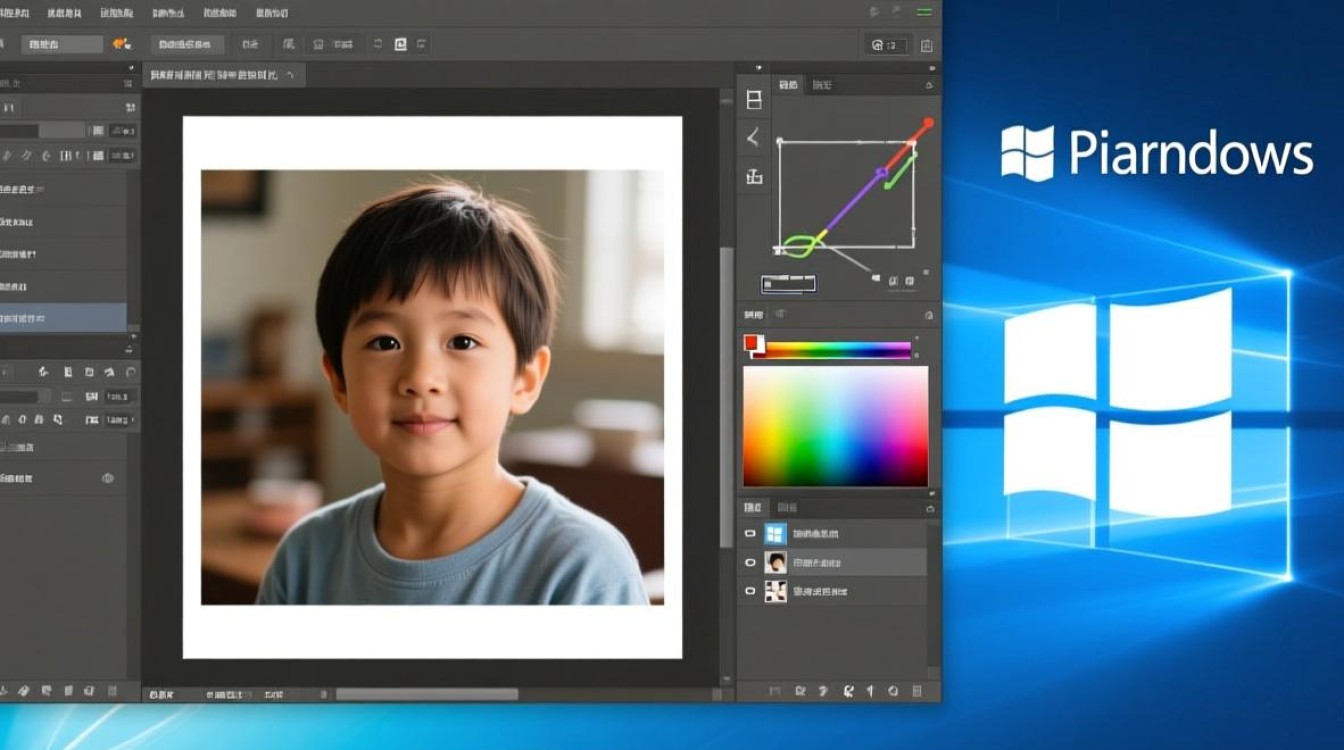Click the wide labeled button after the orange icon
1344x750 pixels.
187,44
